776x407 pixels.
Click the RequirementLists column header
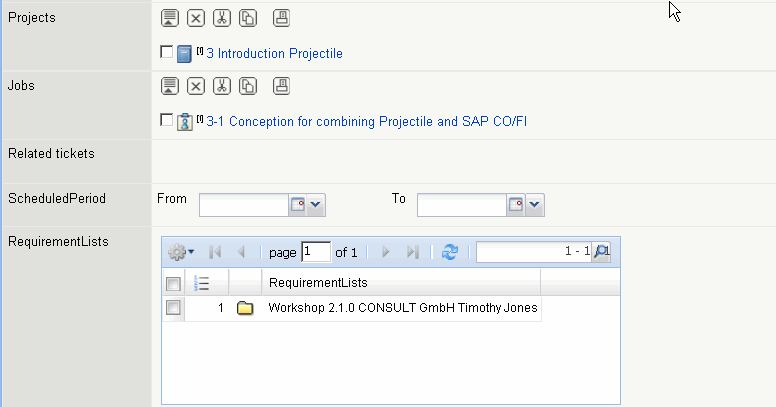(400, 283)
